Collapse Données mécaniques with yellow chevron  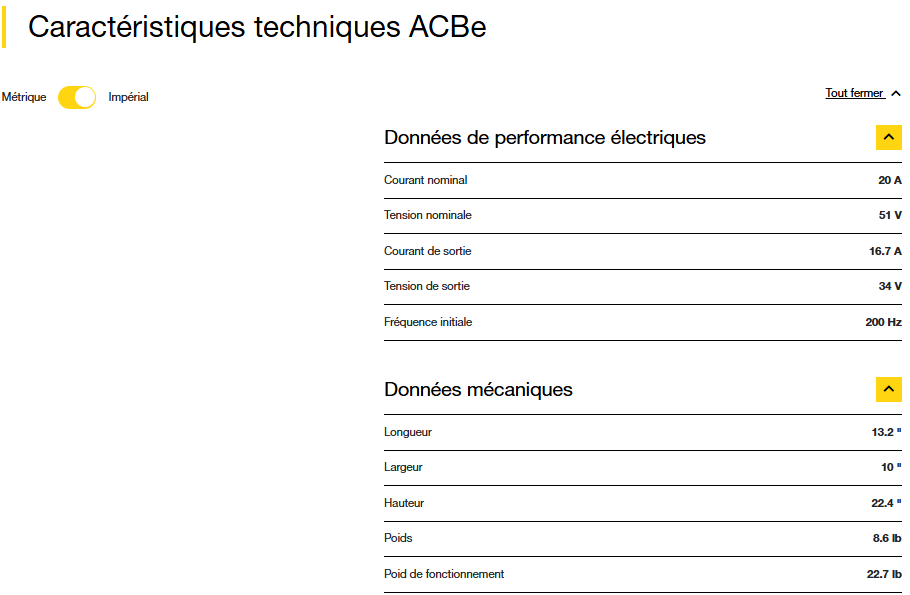pyautogui.click(x=888, y=389)
